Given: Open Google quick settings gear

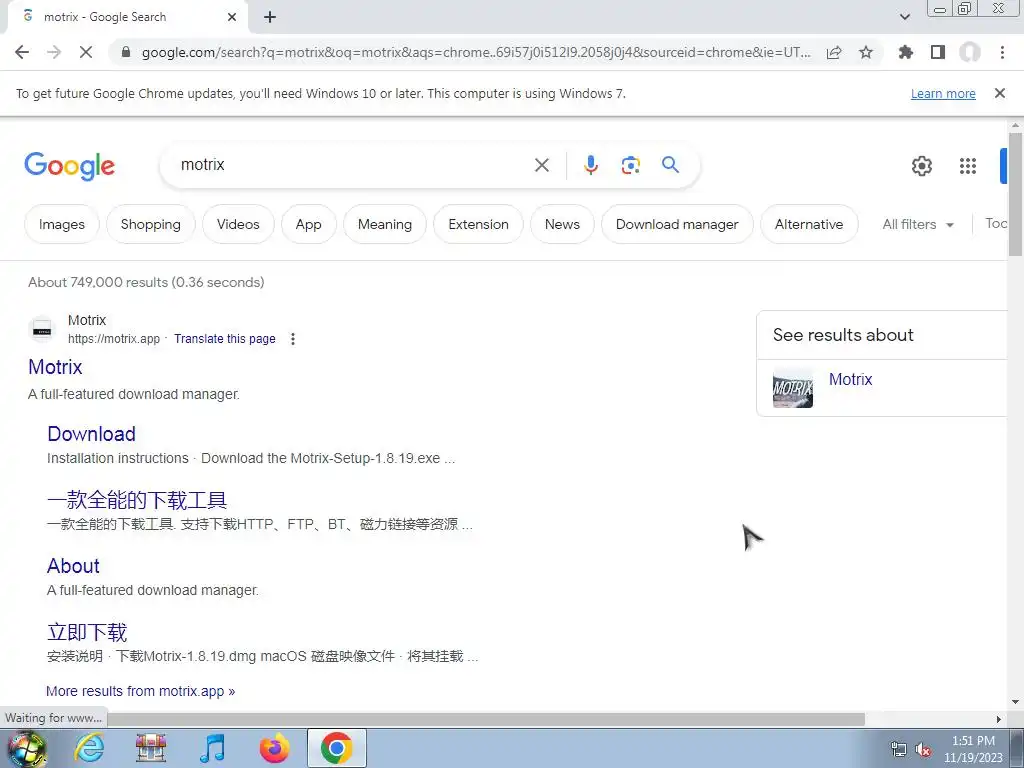Looking at the screenshot, I should pos(921,166).
